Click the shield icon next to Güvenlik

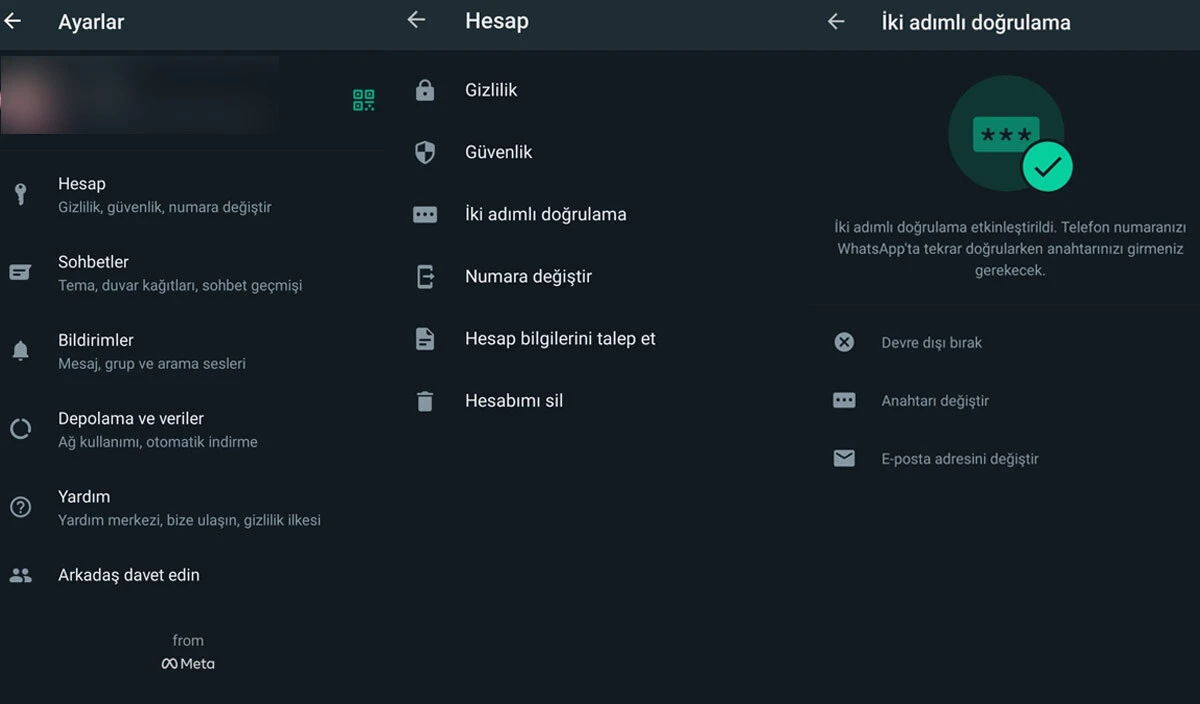(x=424, y=152)
